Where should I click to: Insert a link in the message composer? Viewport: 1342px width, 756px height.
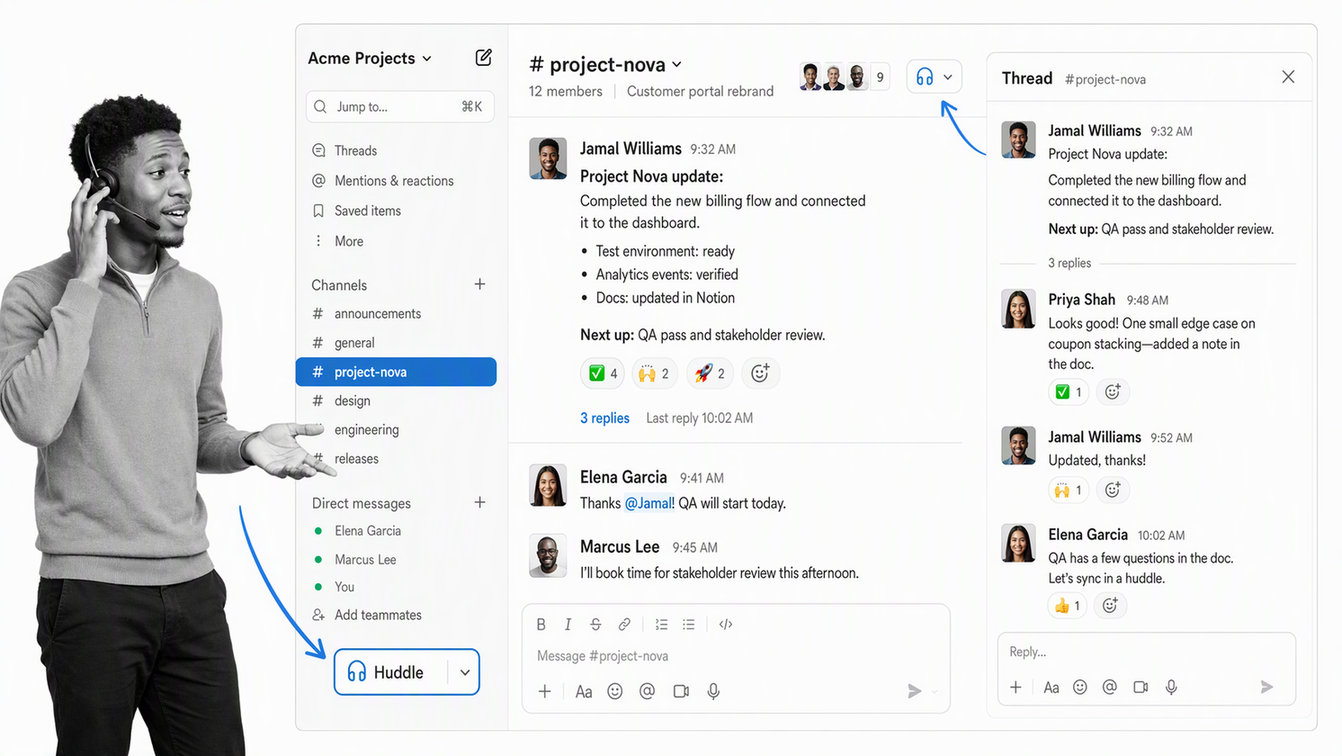[624, 624]
